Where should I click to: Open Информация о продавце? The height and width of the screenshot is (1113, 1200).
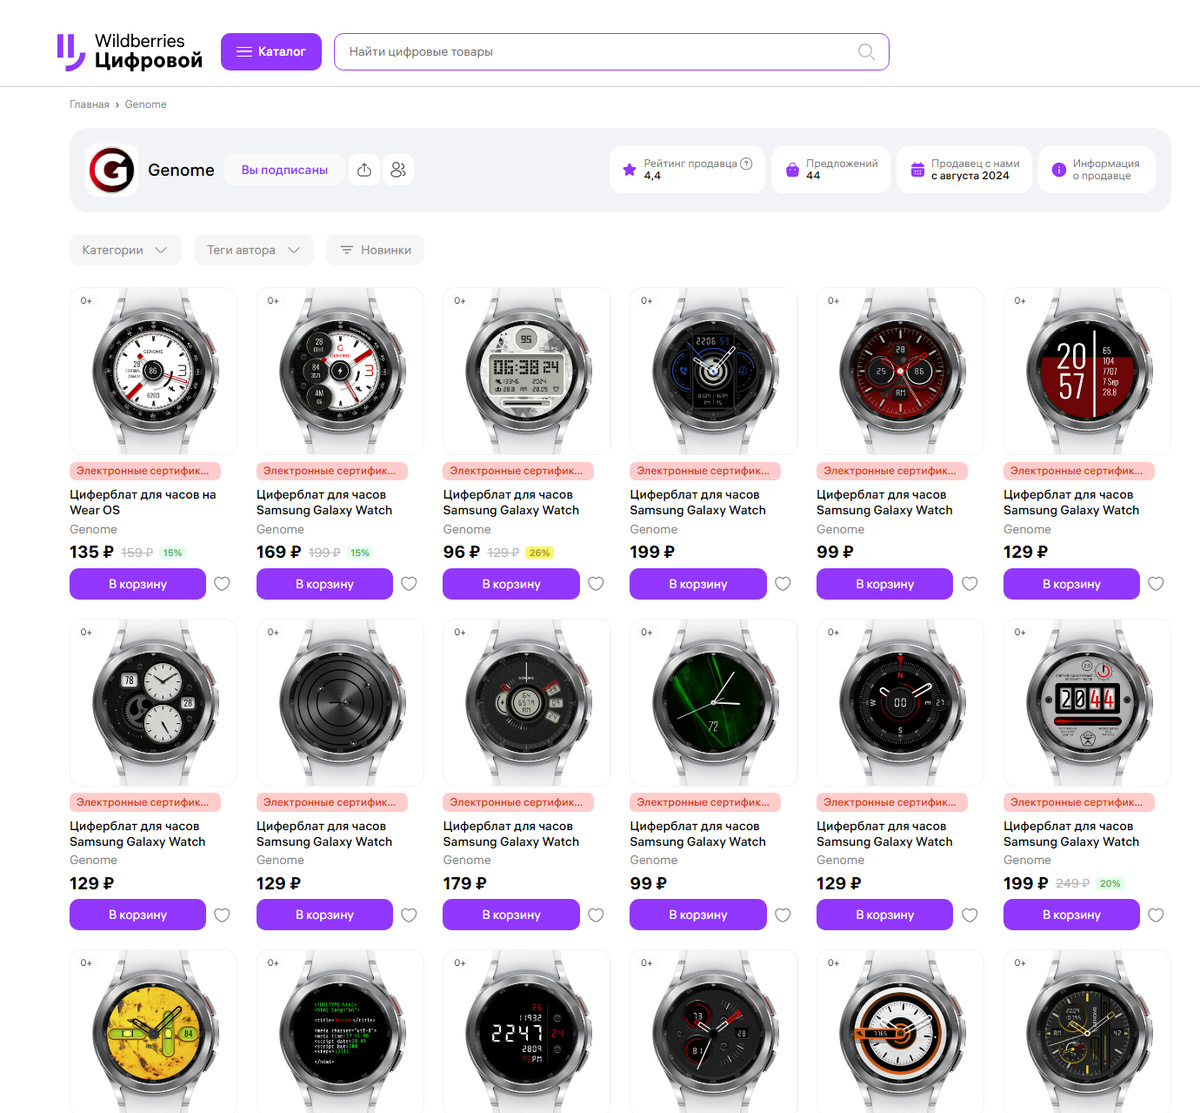point(1096,170)
